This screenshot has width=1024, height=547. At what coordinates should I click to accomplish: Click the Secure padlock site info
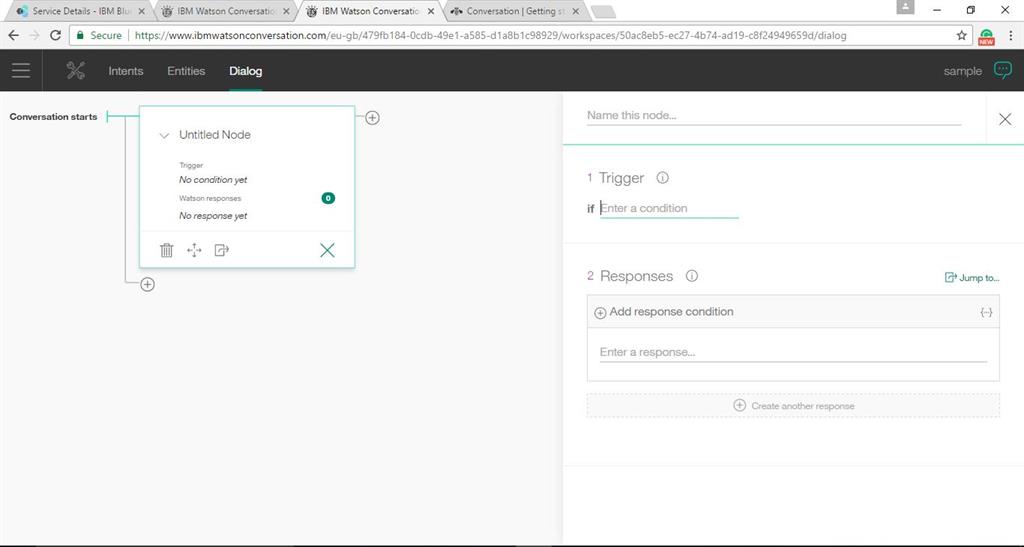99,35
